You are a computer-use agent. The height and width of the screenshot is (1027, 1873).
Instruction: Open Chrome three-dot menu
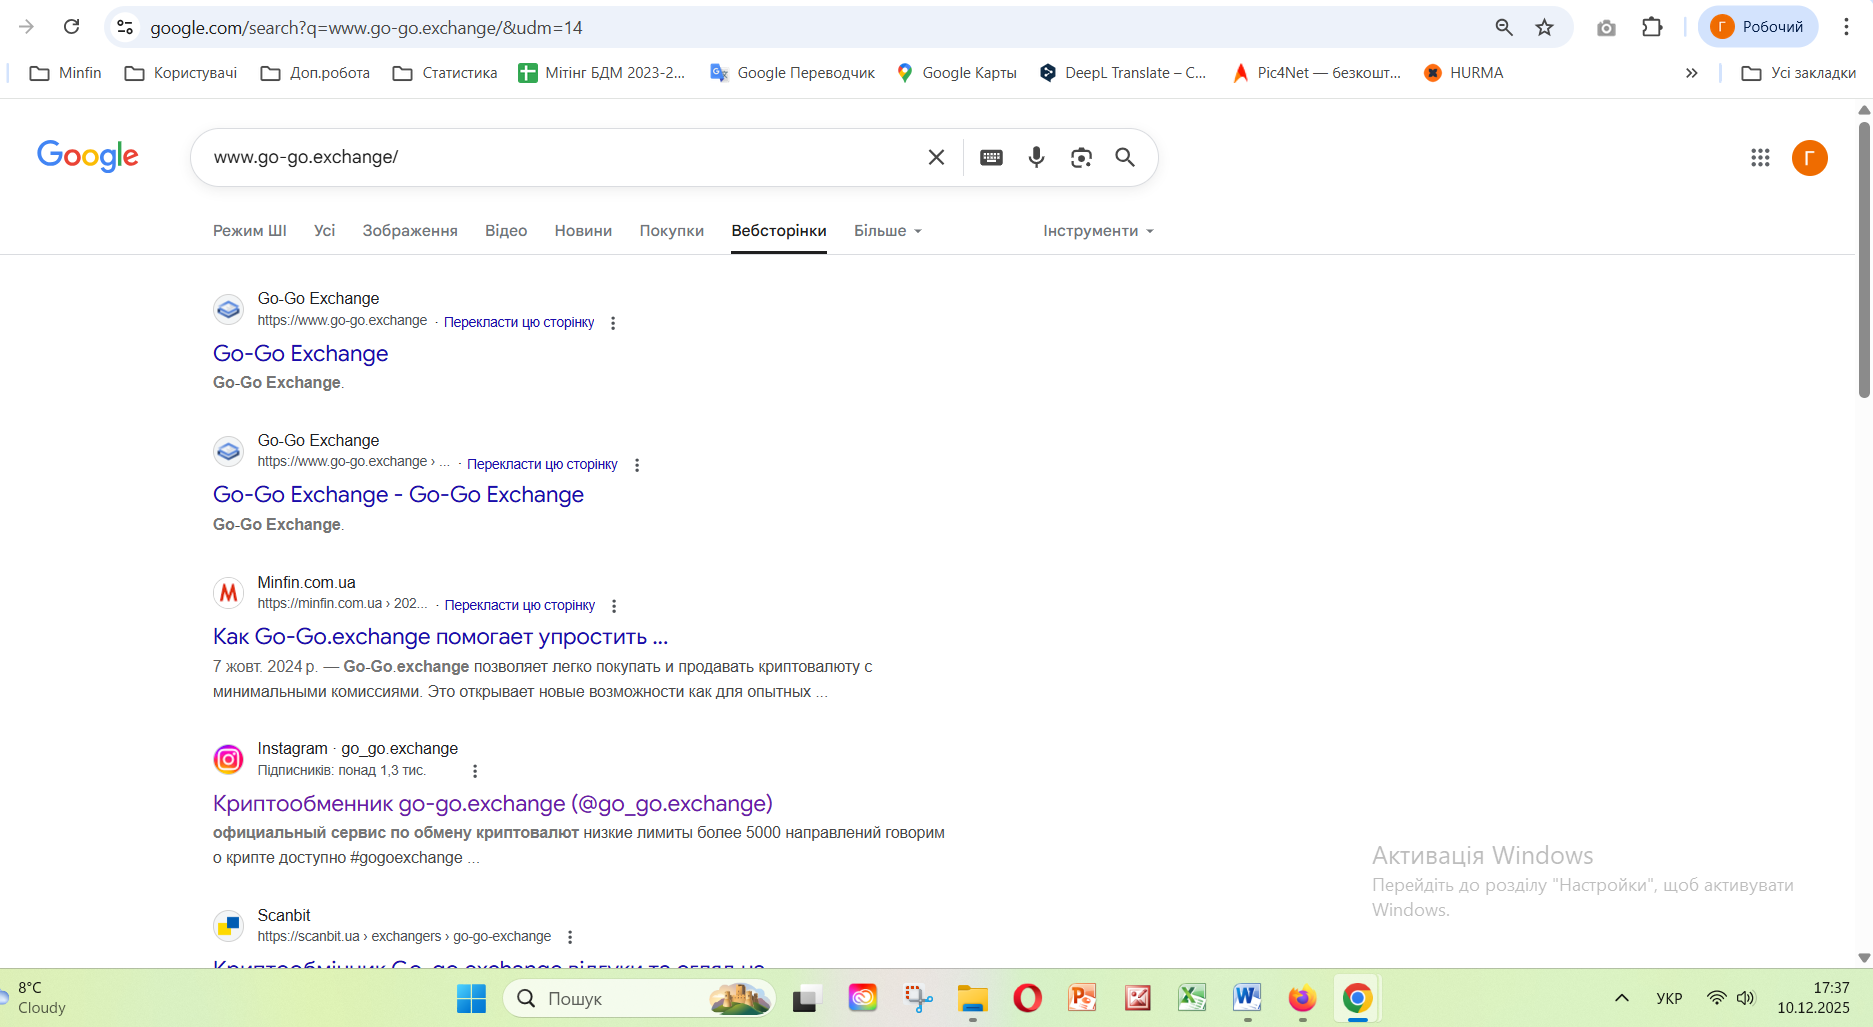pos(1846,27)
